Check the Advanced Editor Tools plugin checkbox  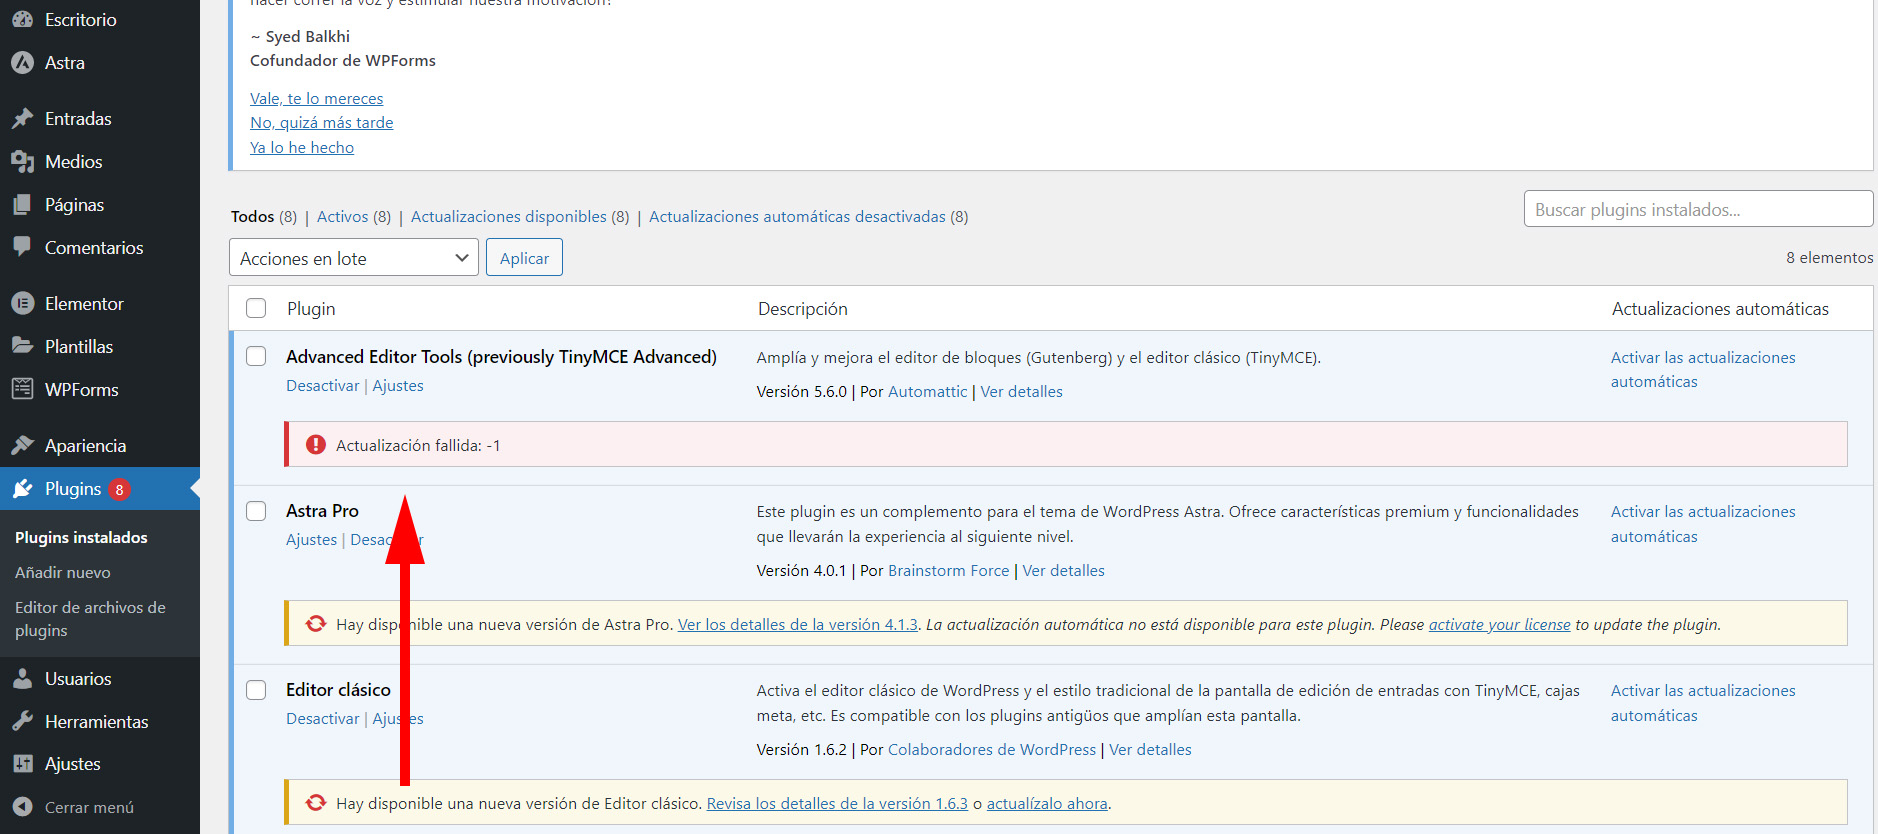point(256,356)
